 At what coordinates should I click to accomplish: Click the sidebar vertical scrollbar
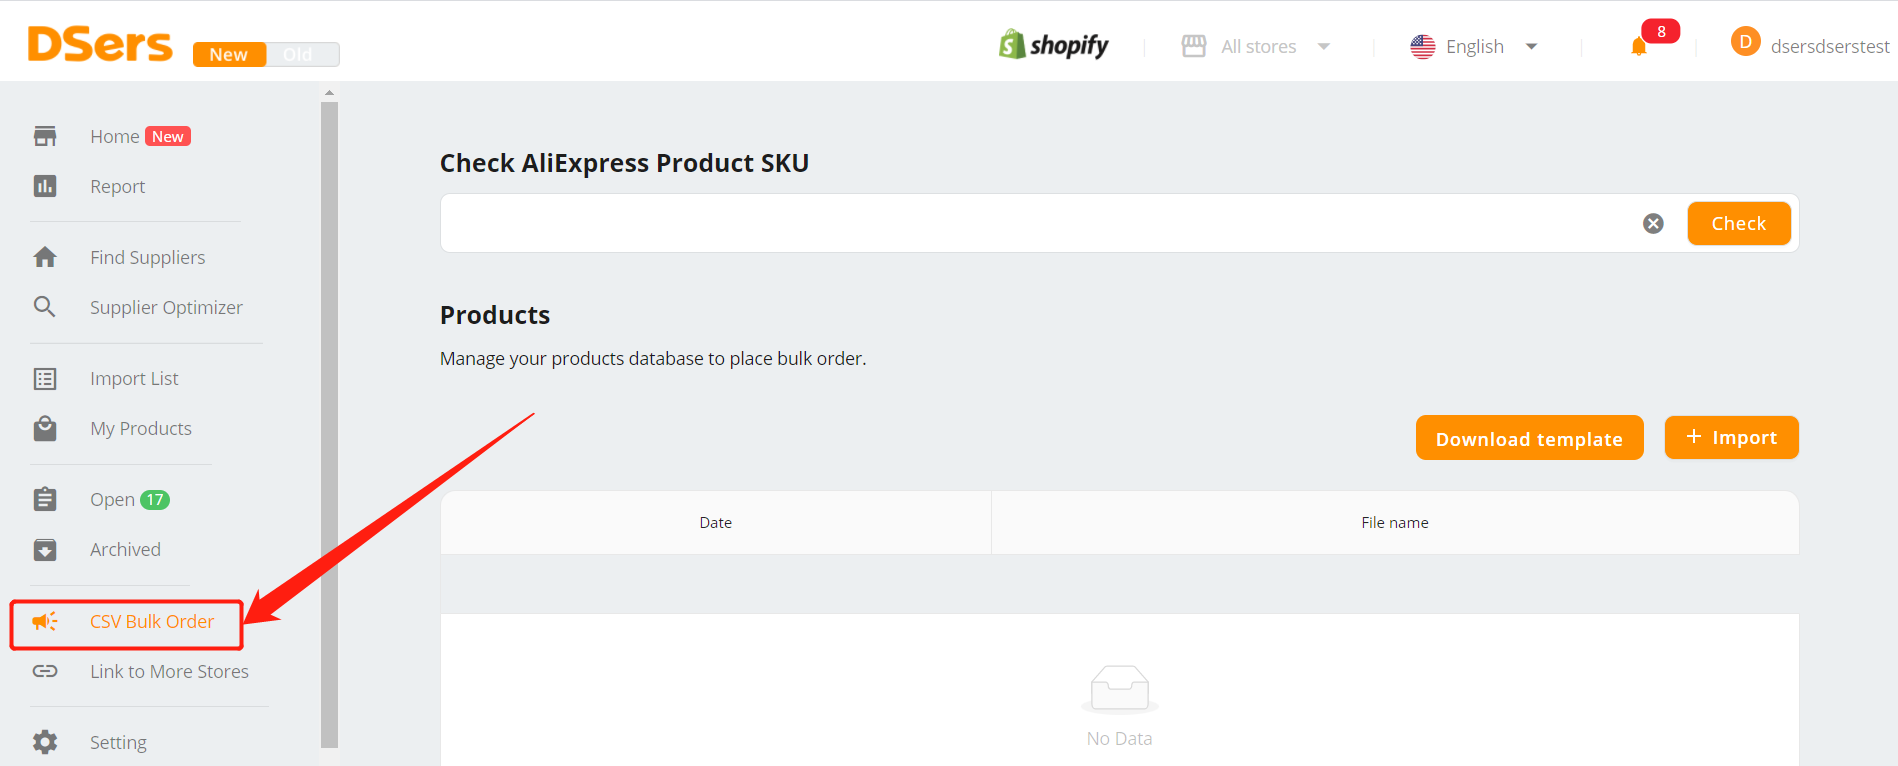(x=329, y=424)
